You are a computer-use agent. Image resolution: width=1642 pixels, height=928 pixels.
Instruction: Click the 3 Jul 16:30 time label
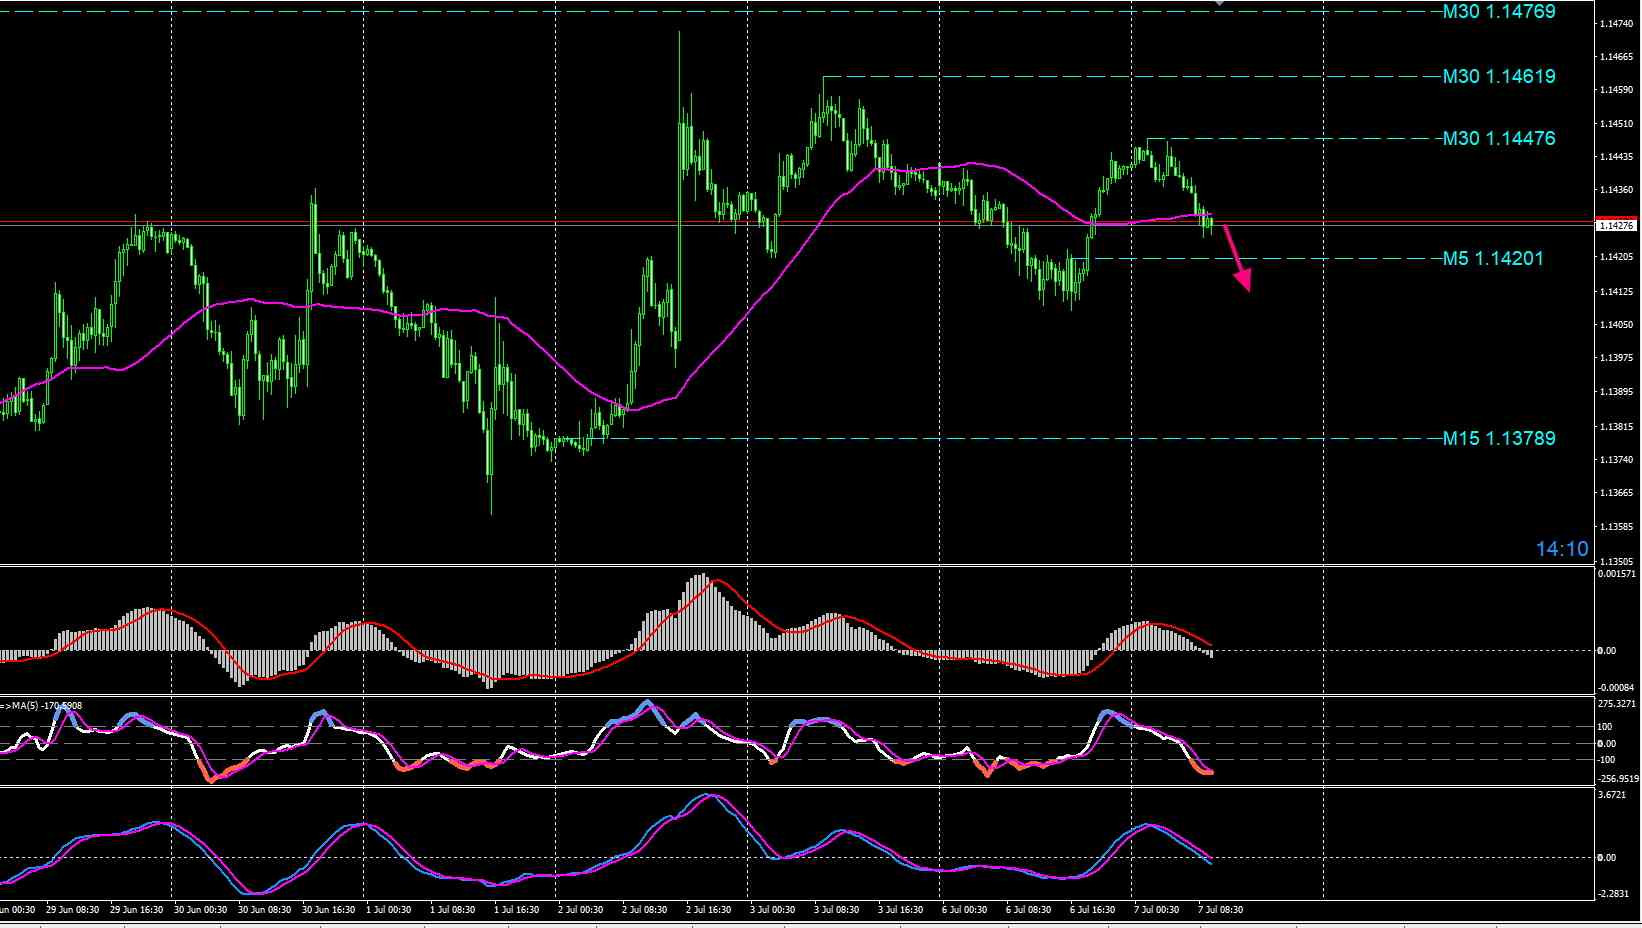(900, 910)
